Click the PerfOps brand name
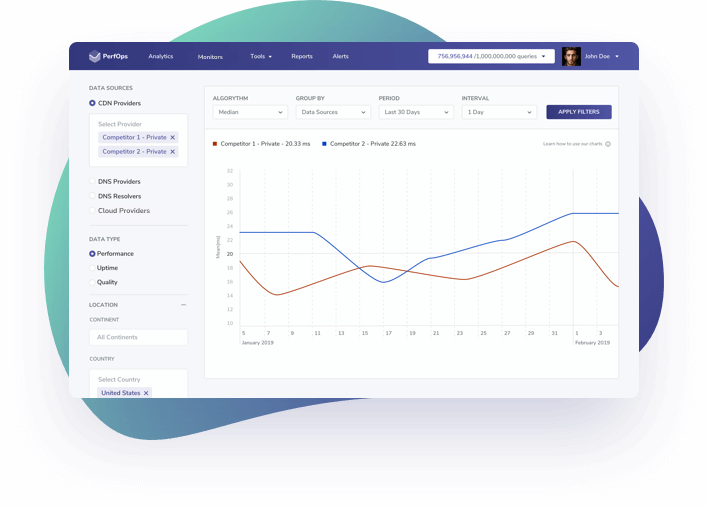The height and width of the screenshot is (507, 708). [x=115, y=56]
